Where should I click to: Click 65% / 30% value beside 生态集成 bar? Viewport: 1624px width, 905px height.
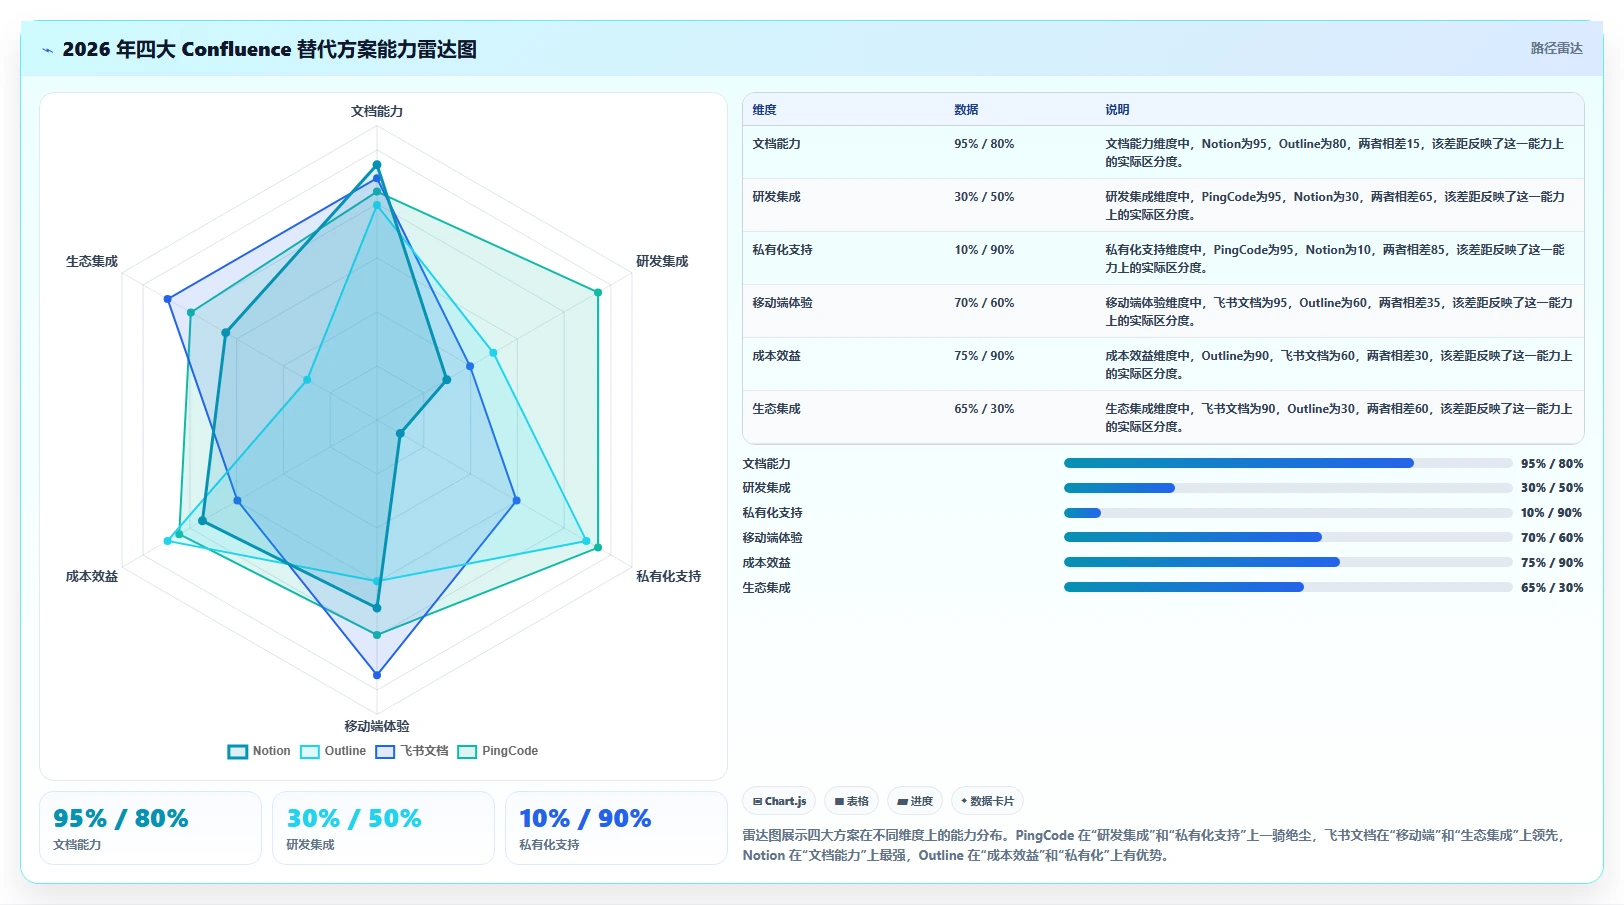click(x=1552, y=588)
